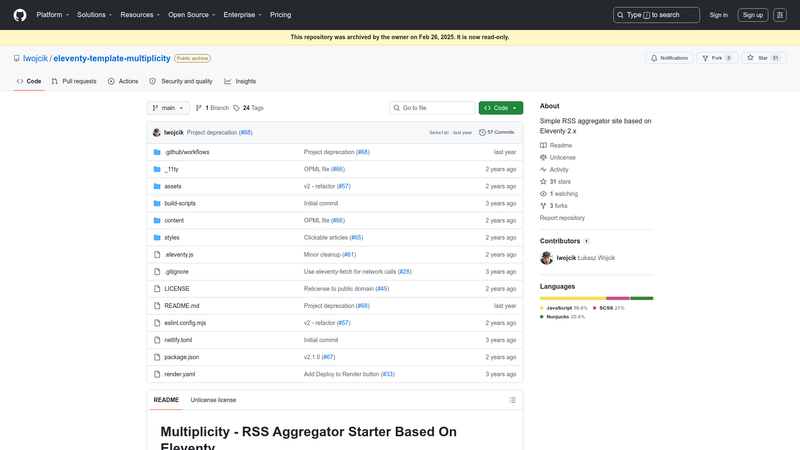
Task: Open the .github/workflows folder
Action: (187, 152)
